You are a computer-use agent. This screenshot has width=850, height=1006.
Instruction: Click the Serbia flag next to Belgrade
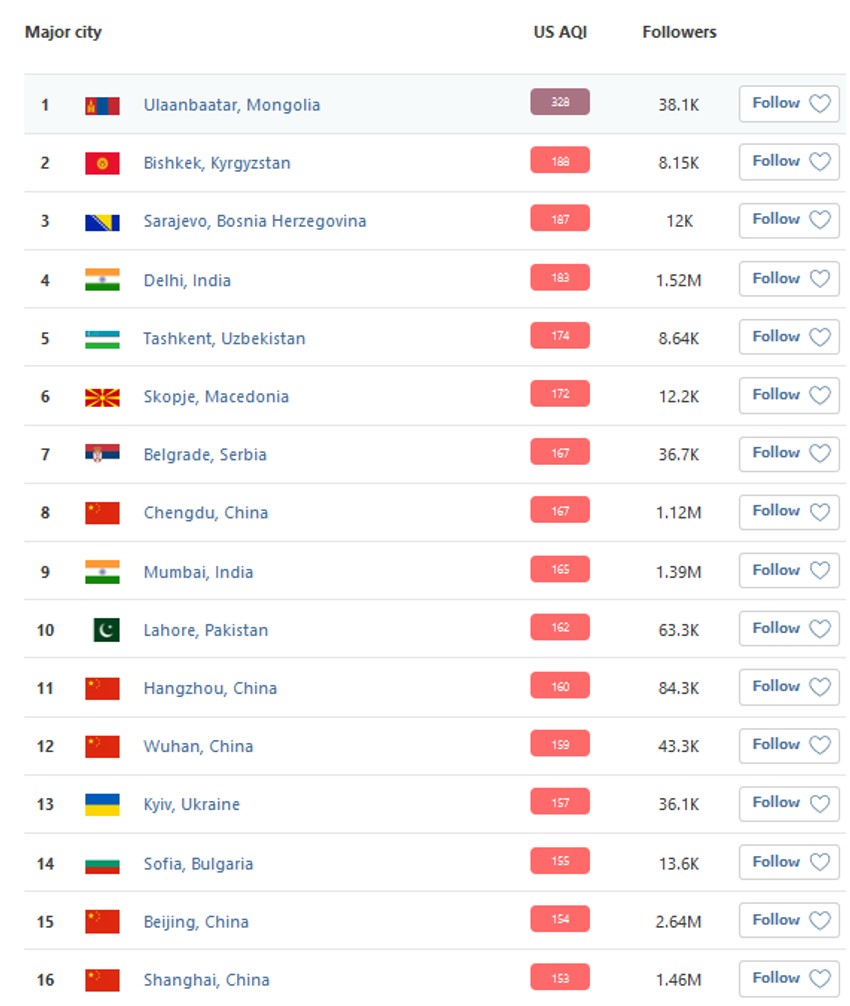tap(102, 454)
